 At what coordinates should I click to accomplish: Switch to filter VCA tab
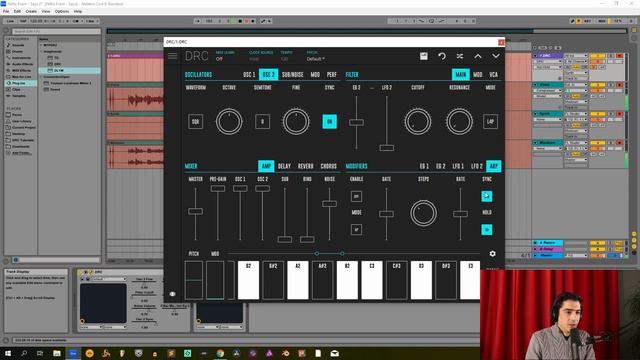click(x=493, y=75)
